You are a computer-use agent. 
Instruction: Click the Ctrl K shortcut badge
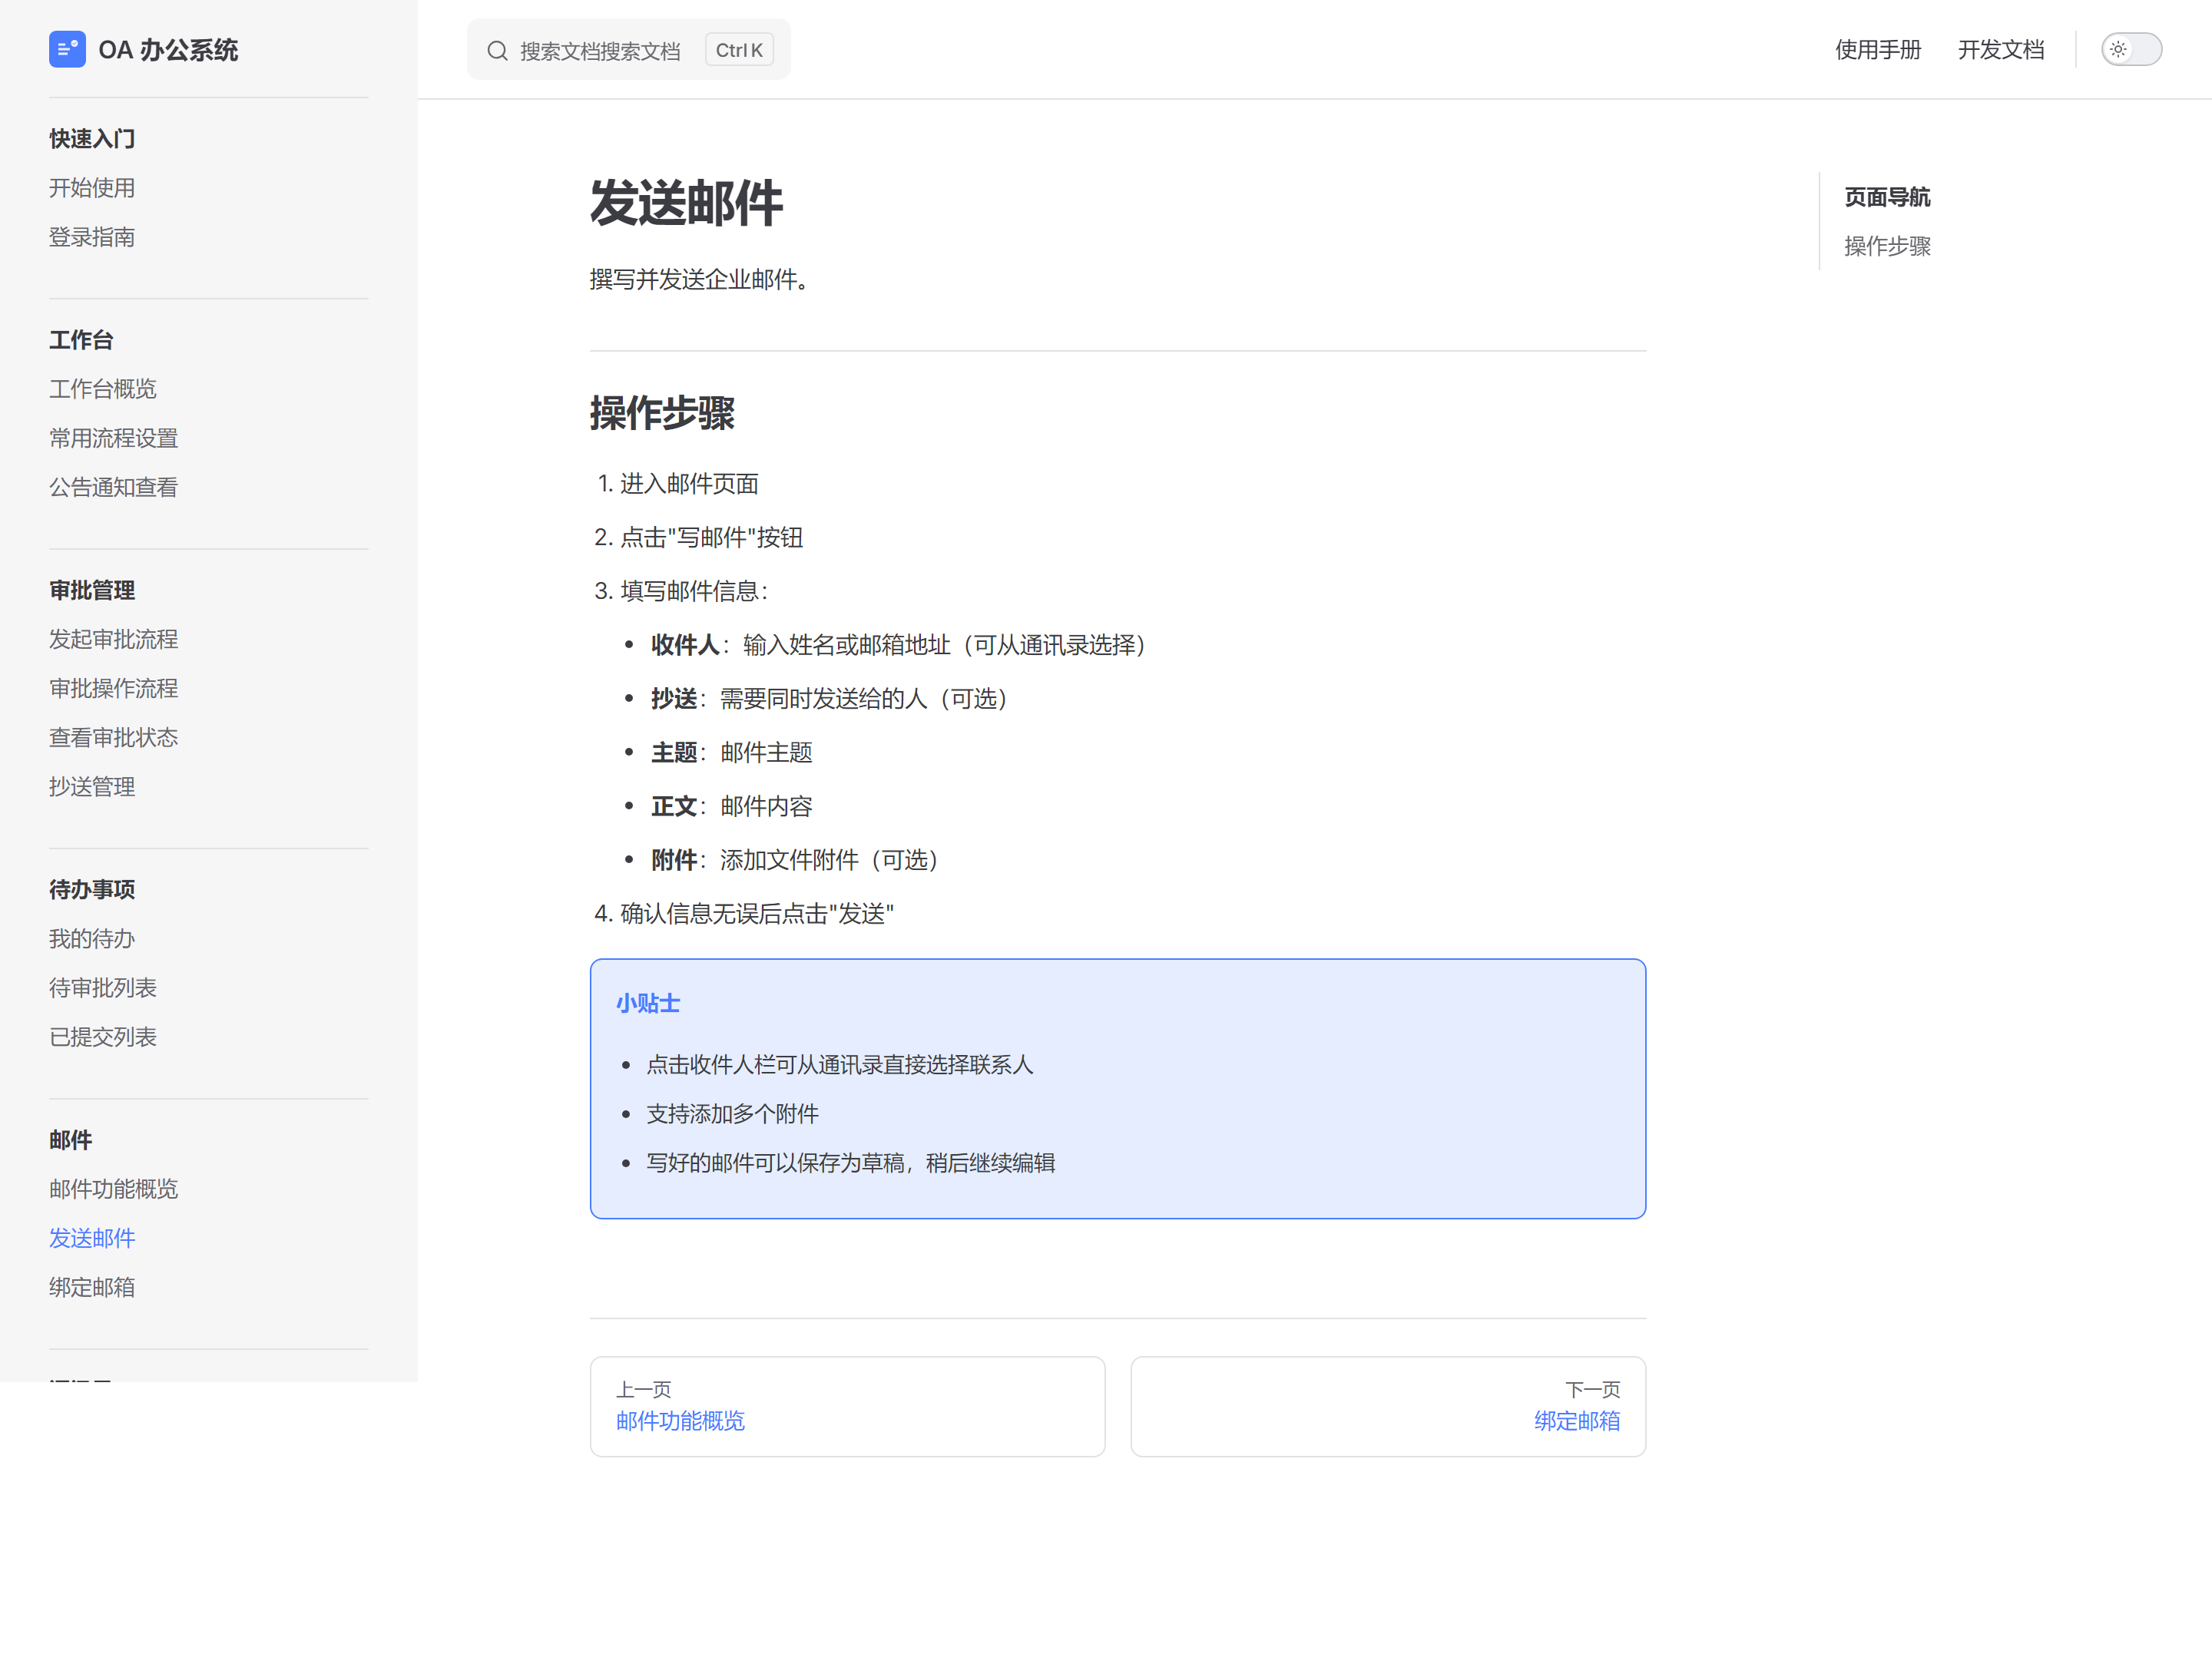point(739,50)
